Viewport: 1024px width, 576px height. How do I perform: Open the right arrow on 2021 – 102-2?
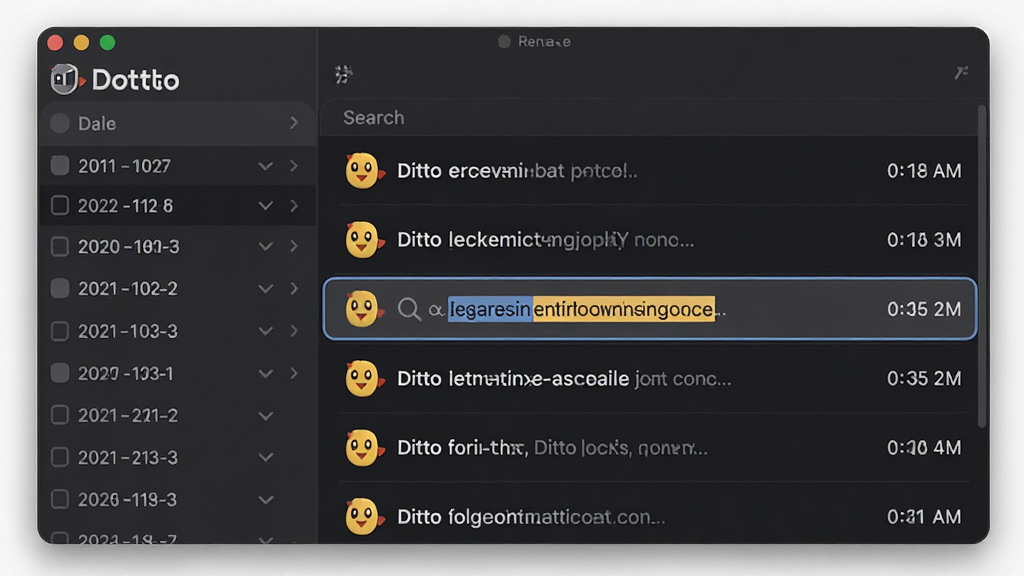(294, 288)
